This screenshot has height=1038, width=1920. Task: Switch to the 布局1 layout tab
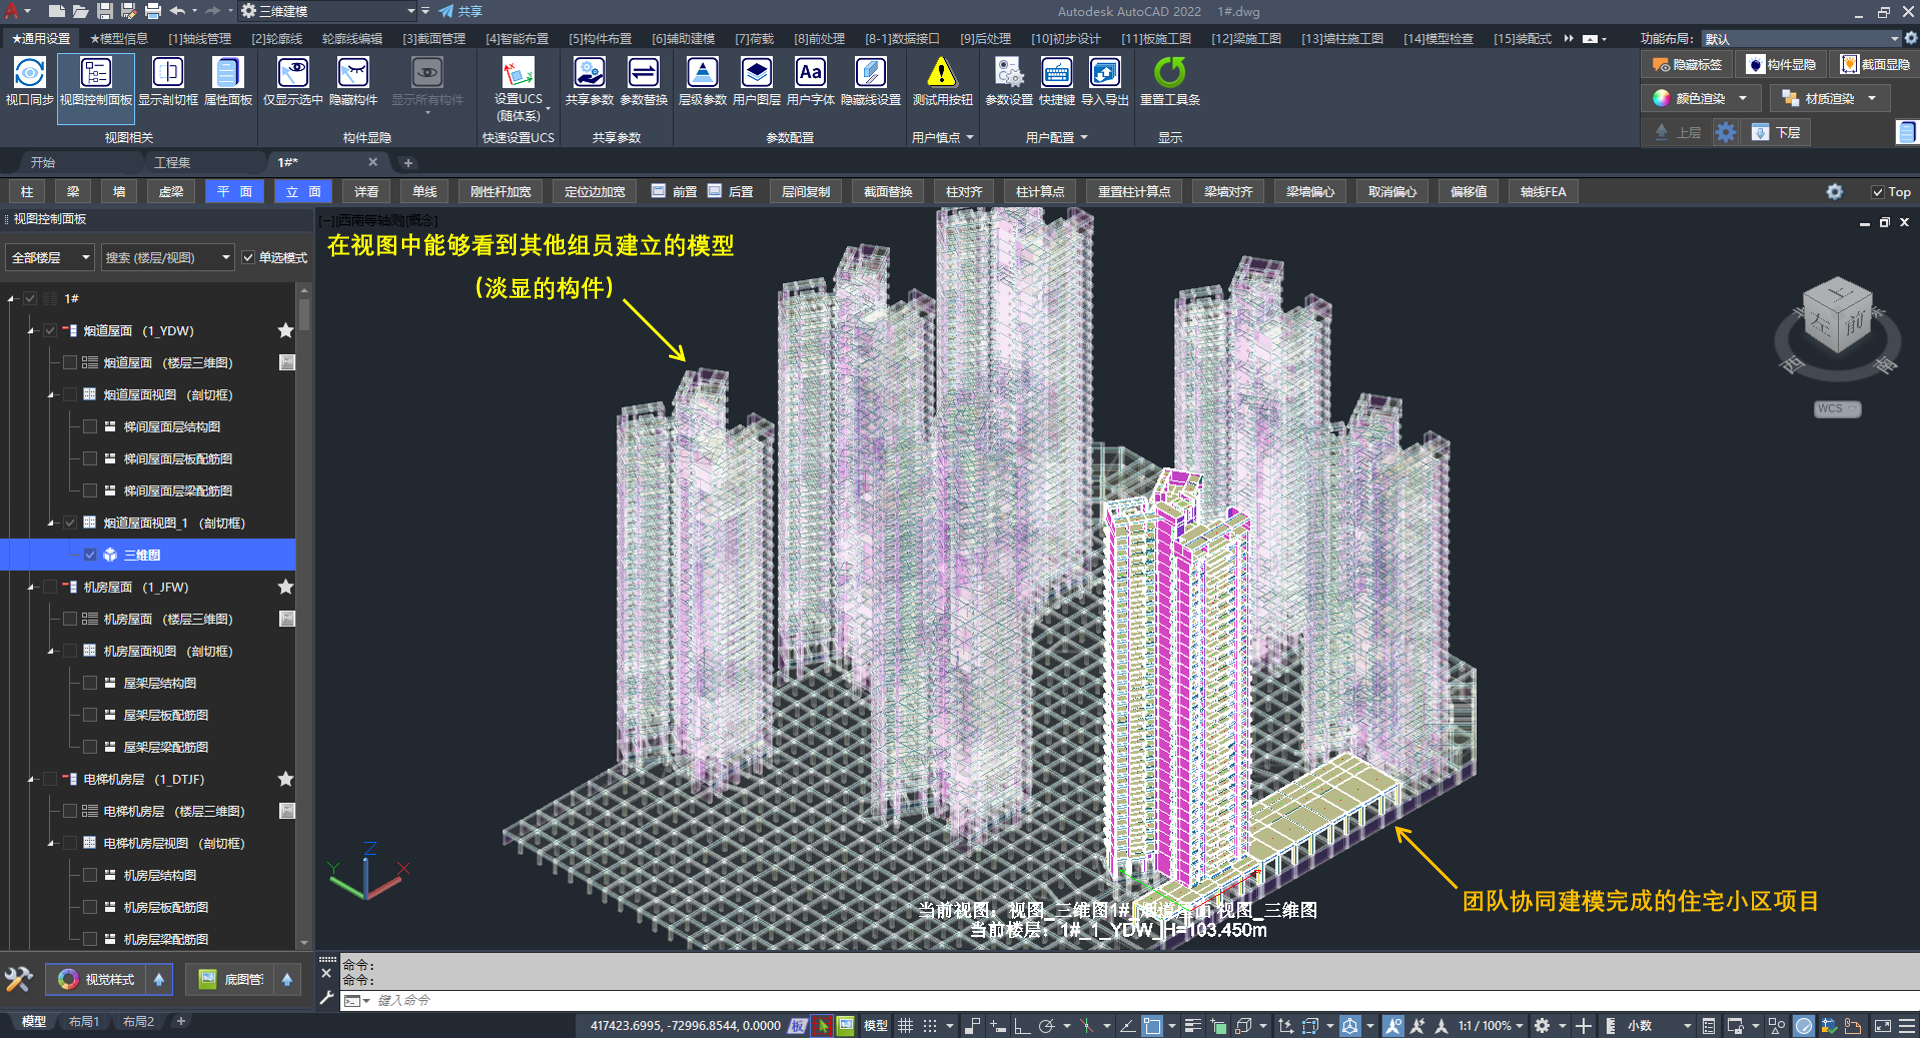[84, 1022]
